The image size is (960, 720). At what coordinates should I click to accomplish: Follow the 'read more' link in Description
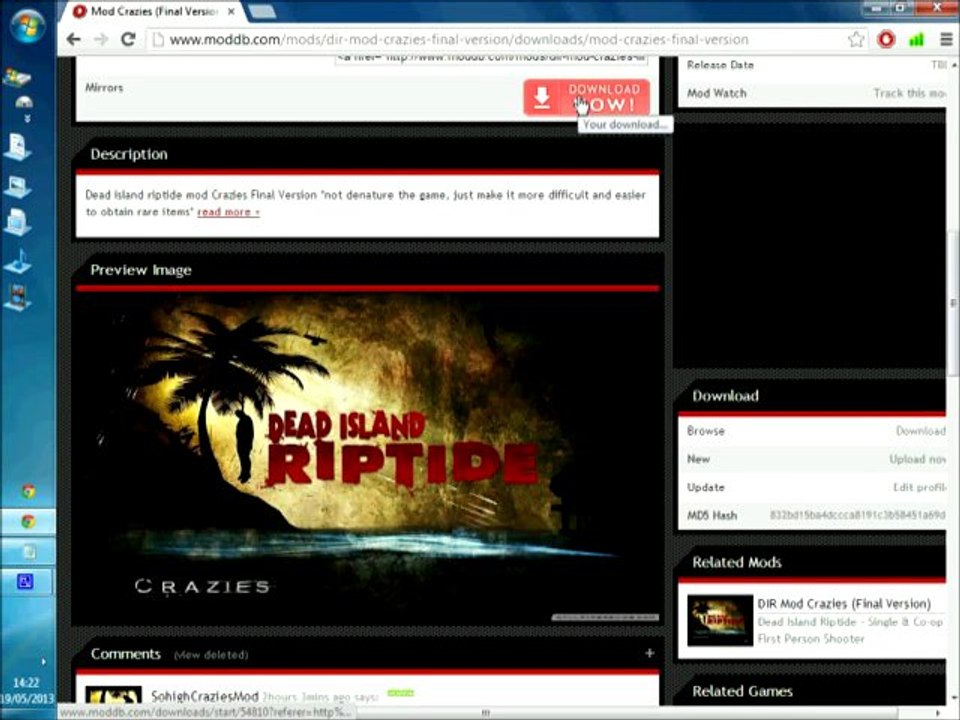[228, 212]
